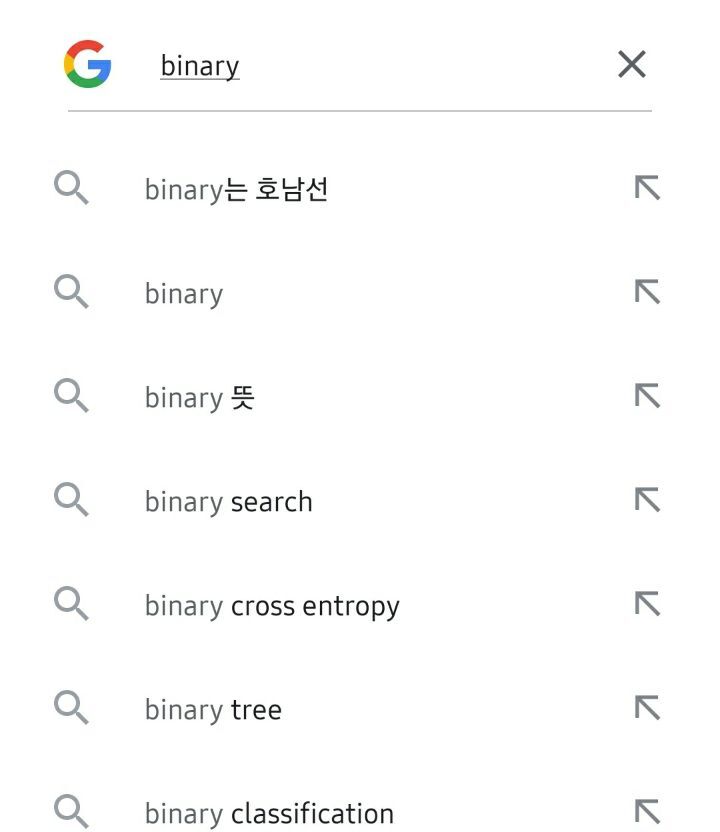
Task: Select the "binary 뜻" suggestion
Action: 200,398
